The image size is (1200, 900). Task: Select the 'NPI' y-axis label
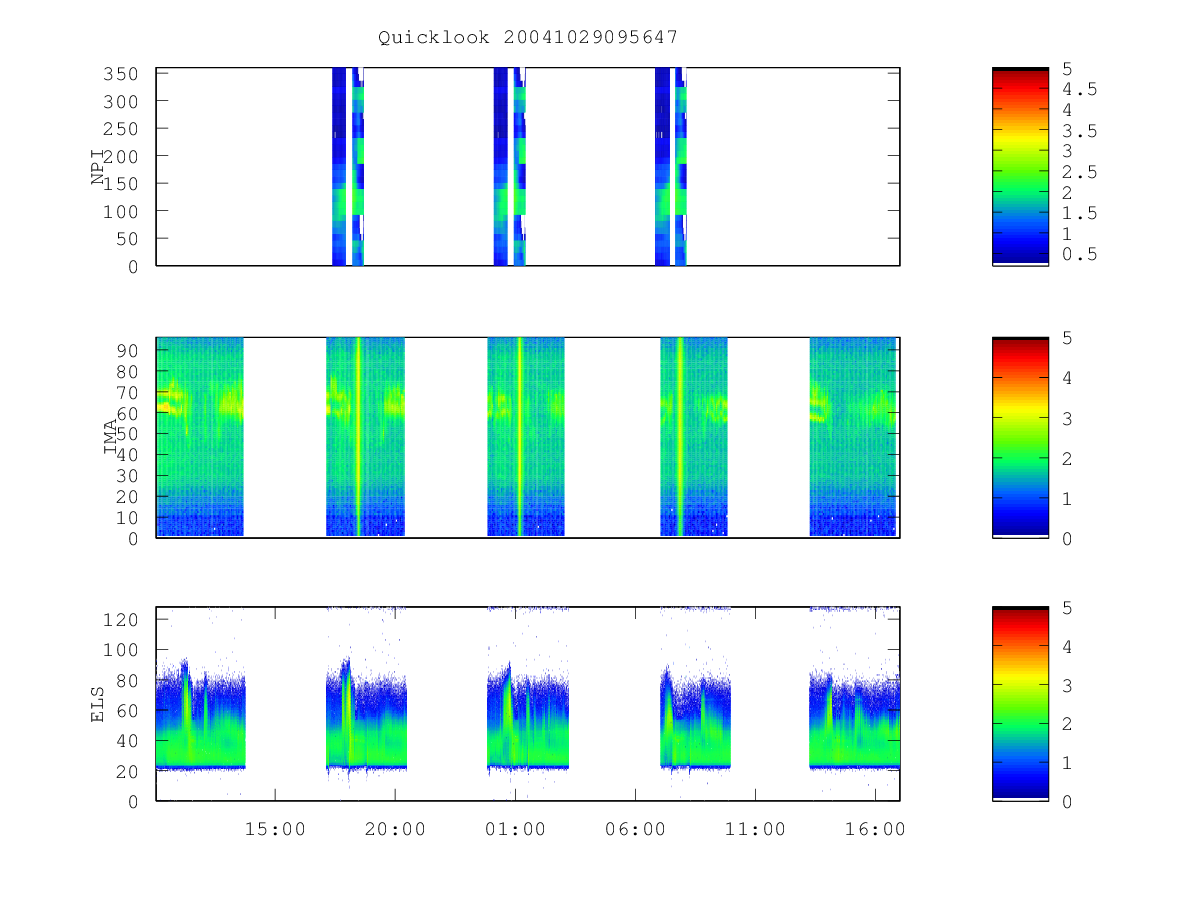click(99, 167)
